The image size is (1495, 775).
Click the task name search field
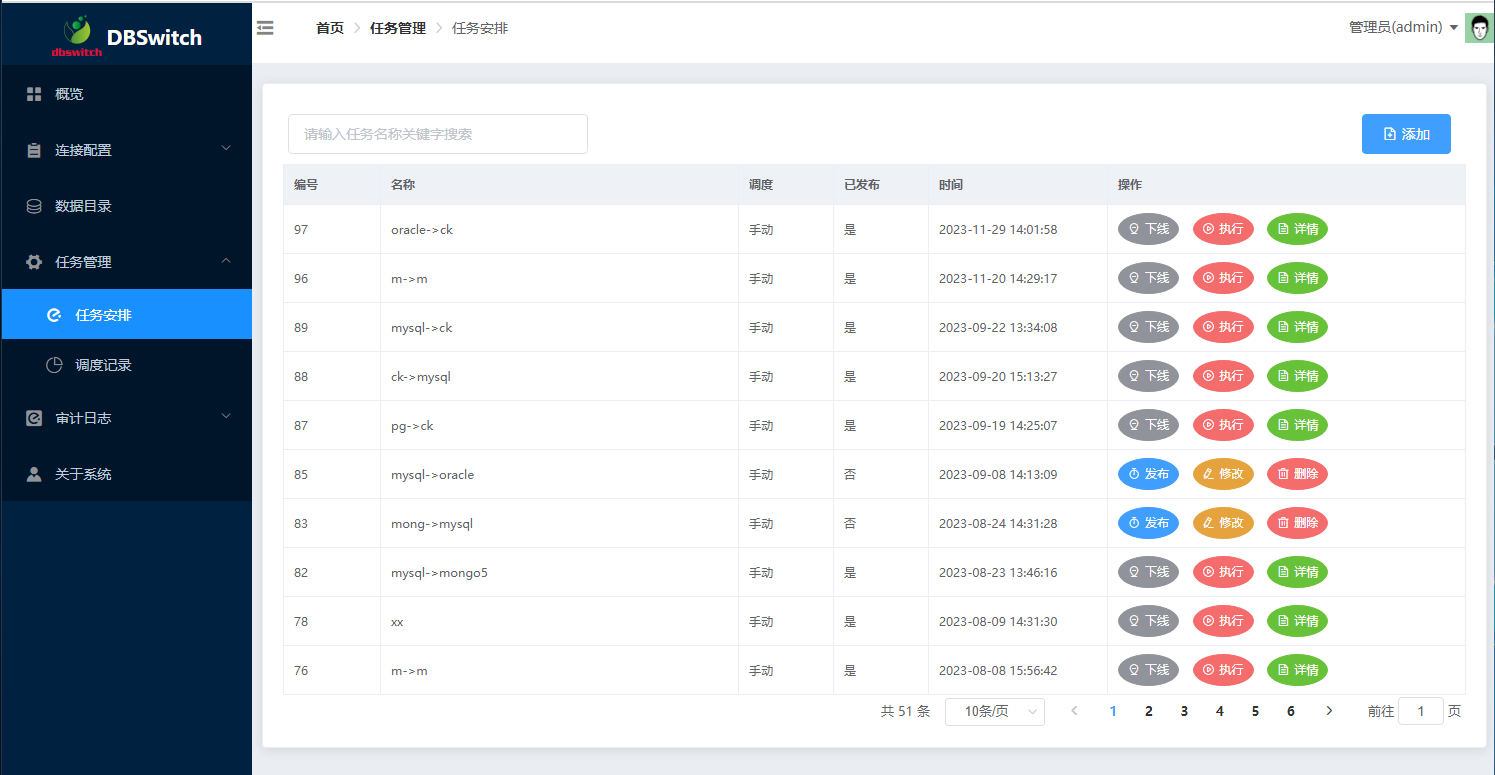(437, 134)
